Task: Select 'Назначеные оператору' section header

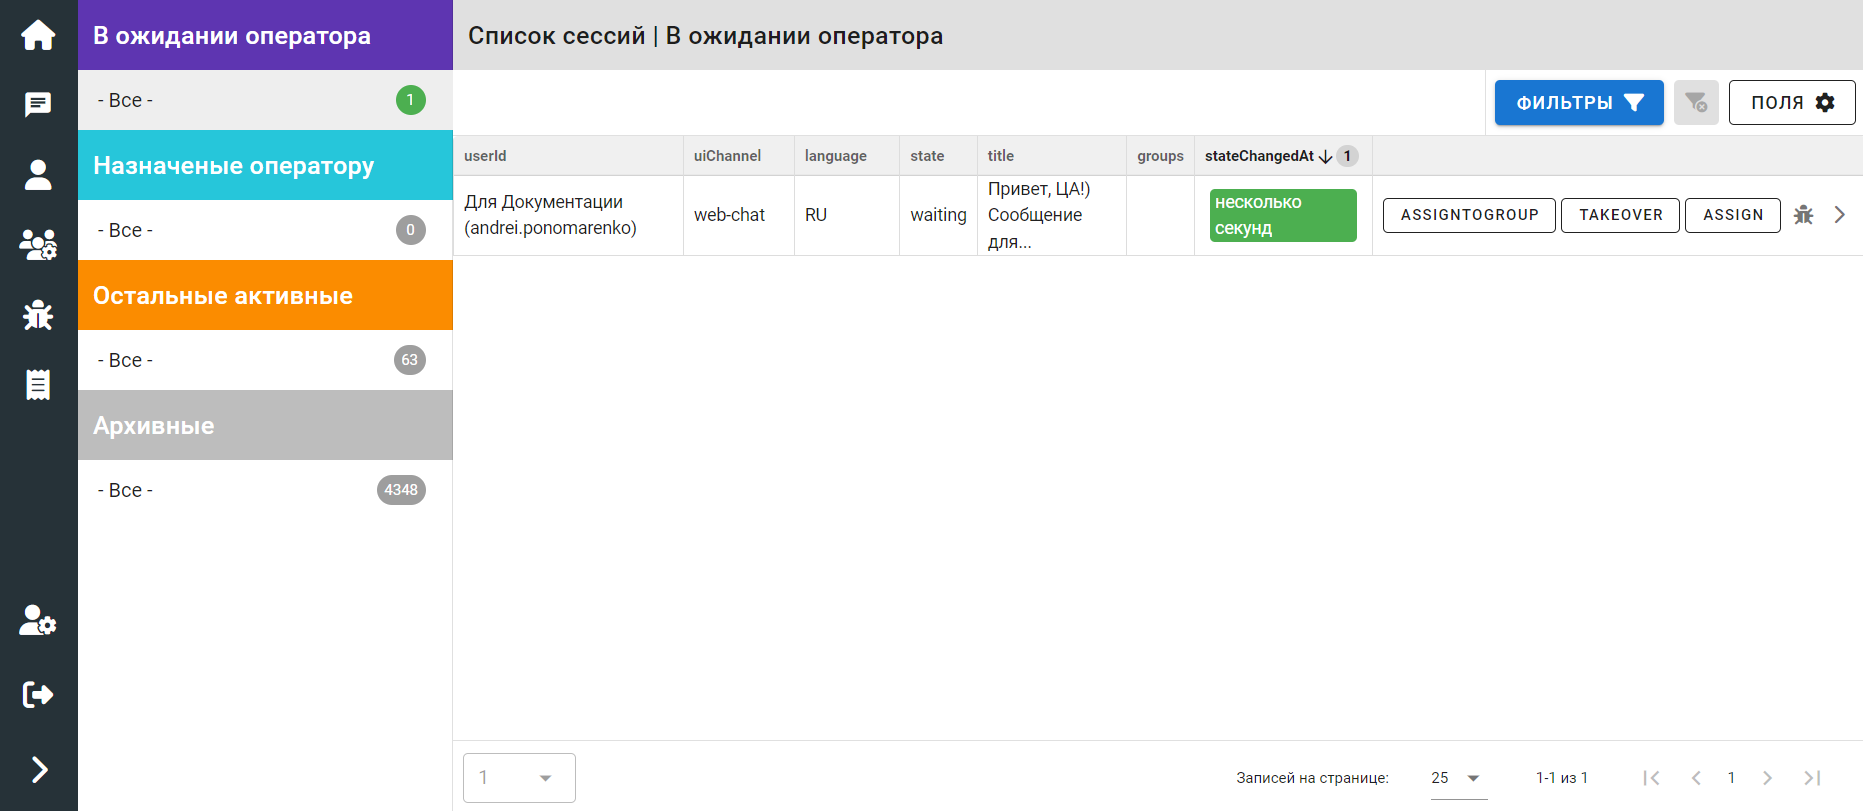Action: pos(265,165)
